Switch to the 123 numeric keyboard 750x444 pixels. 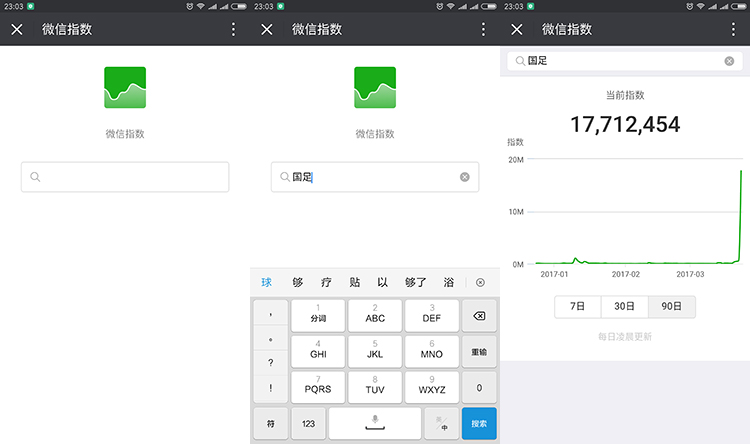click(x=309, y=423)
